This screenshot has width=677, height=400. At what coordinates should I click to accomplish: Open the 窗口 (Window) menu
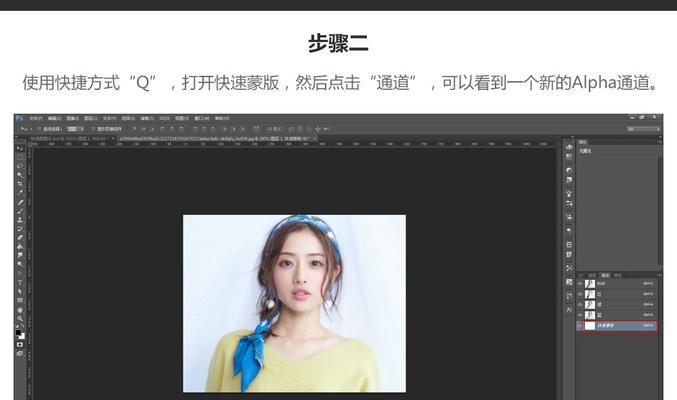tap(202, 118)
